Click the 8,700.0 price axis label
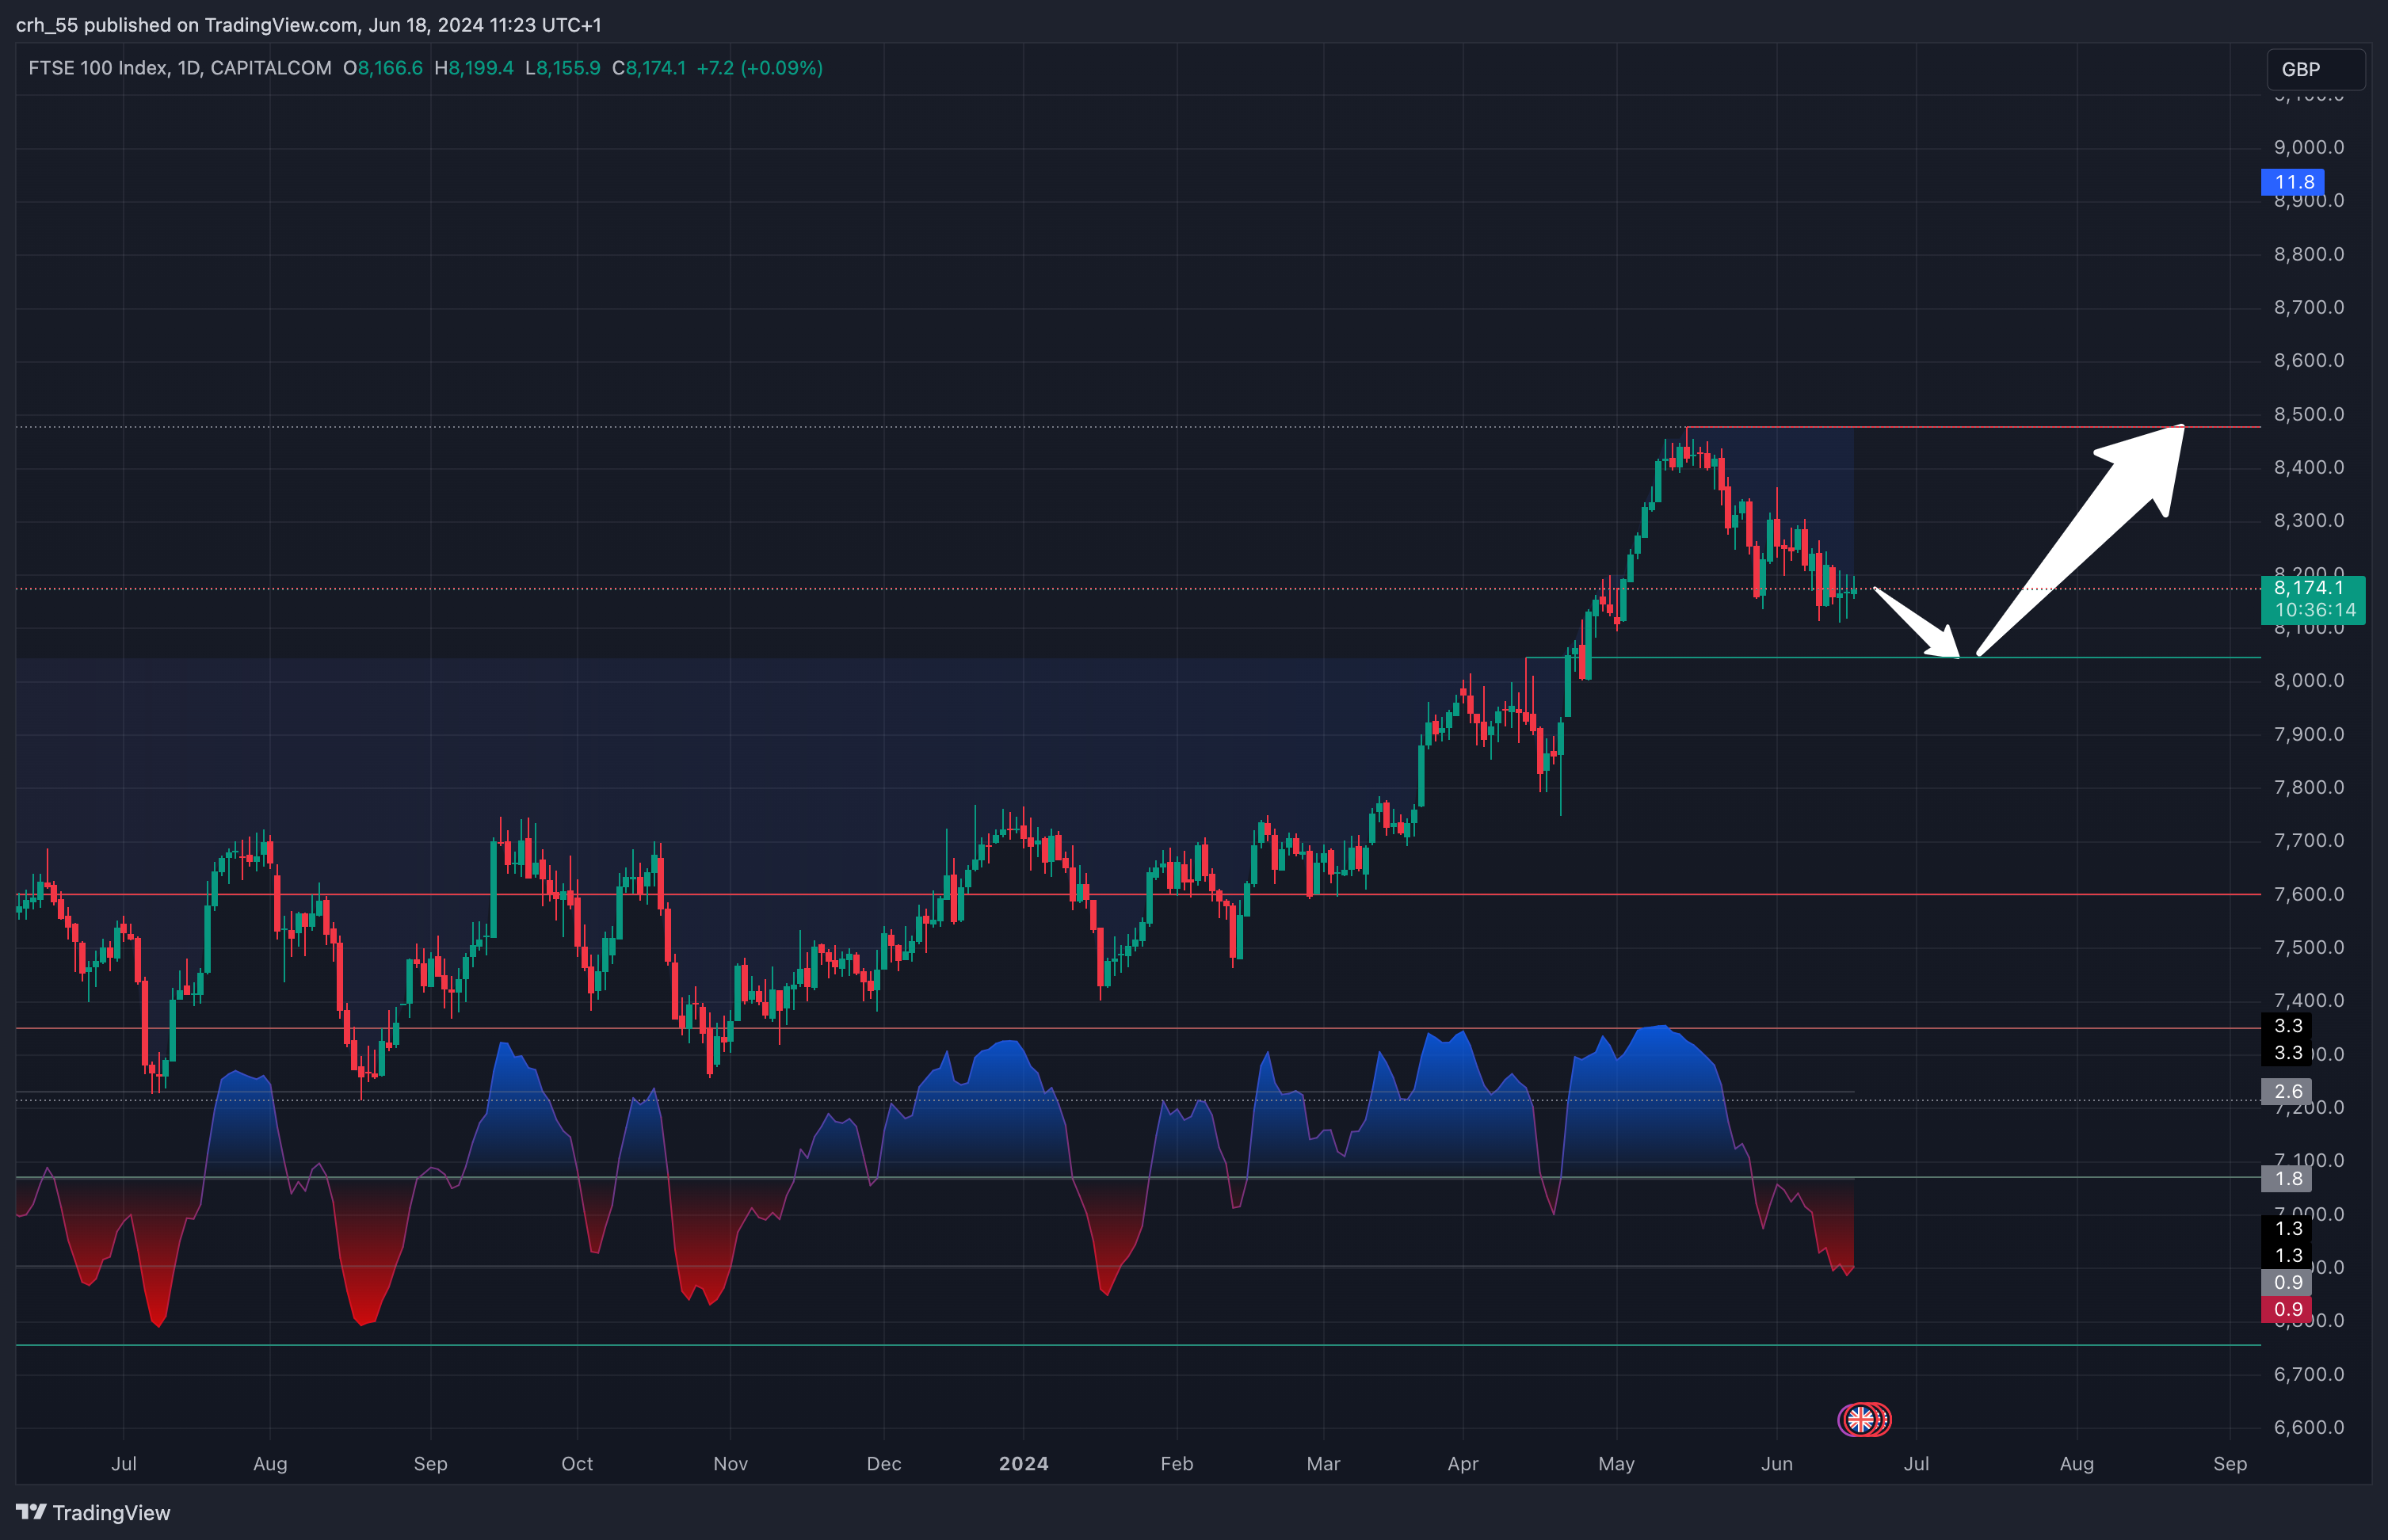Image resolution: width=2388 pixels, height=1540 pixels. tap(2309, 307)
